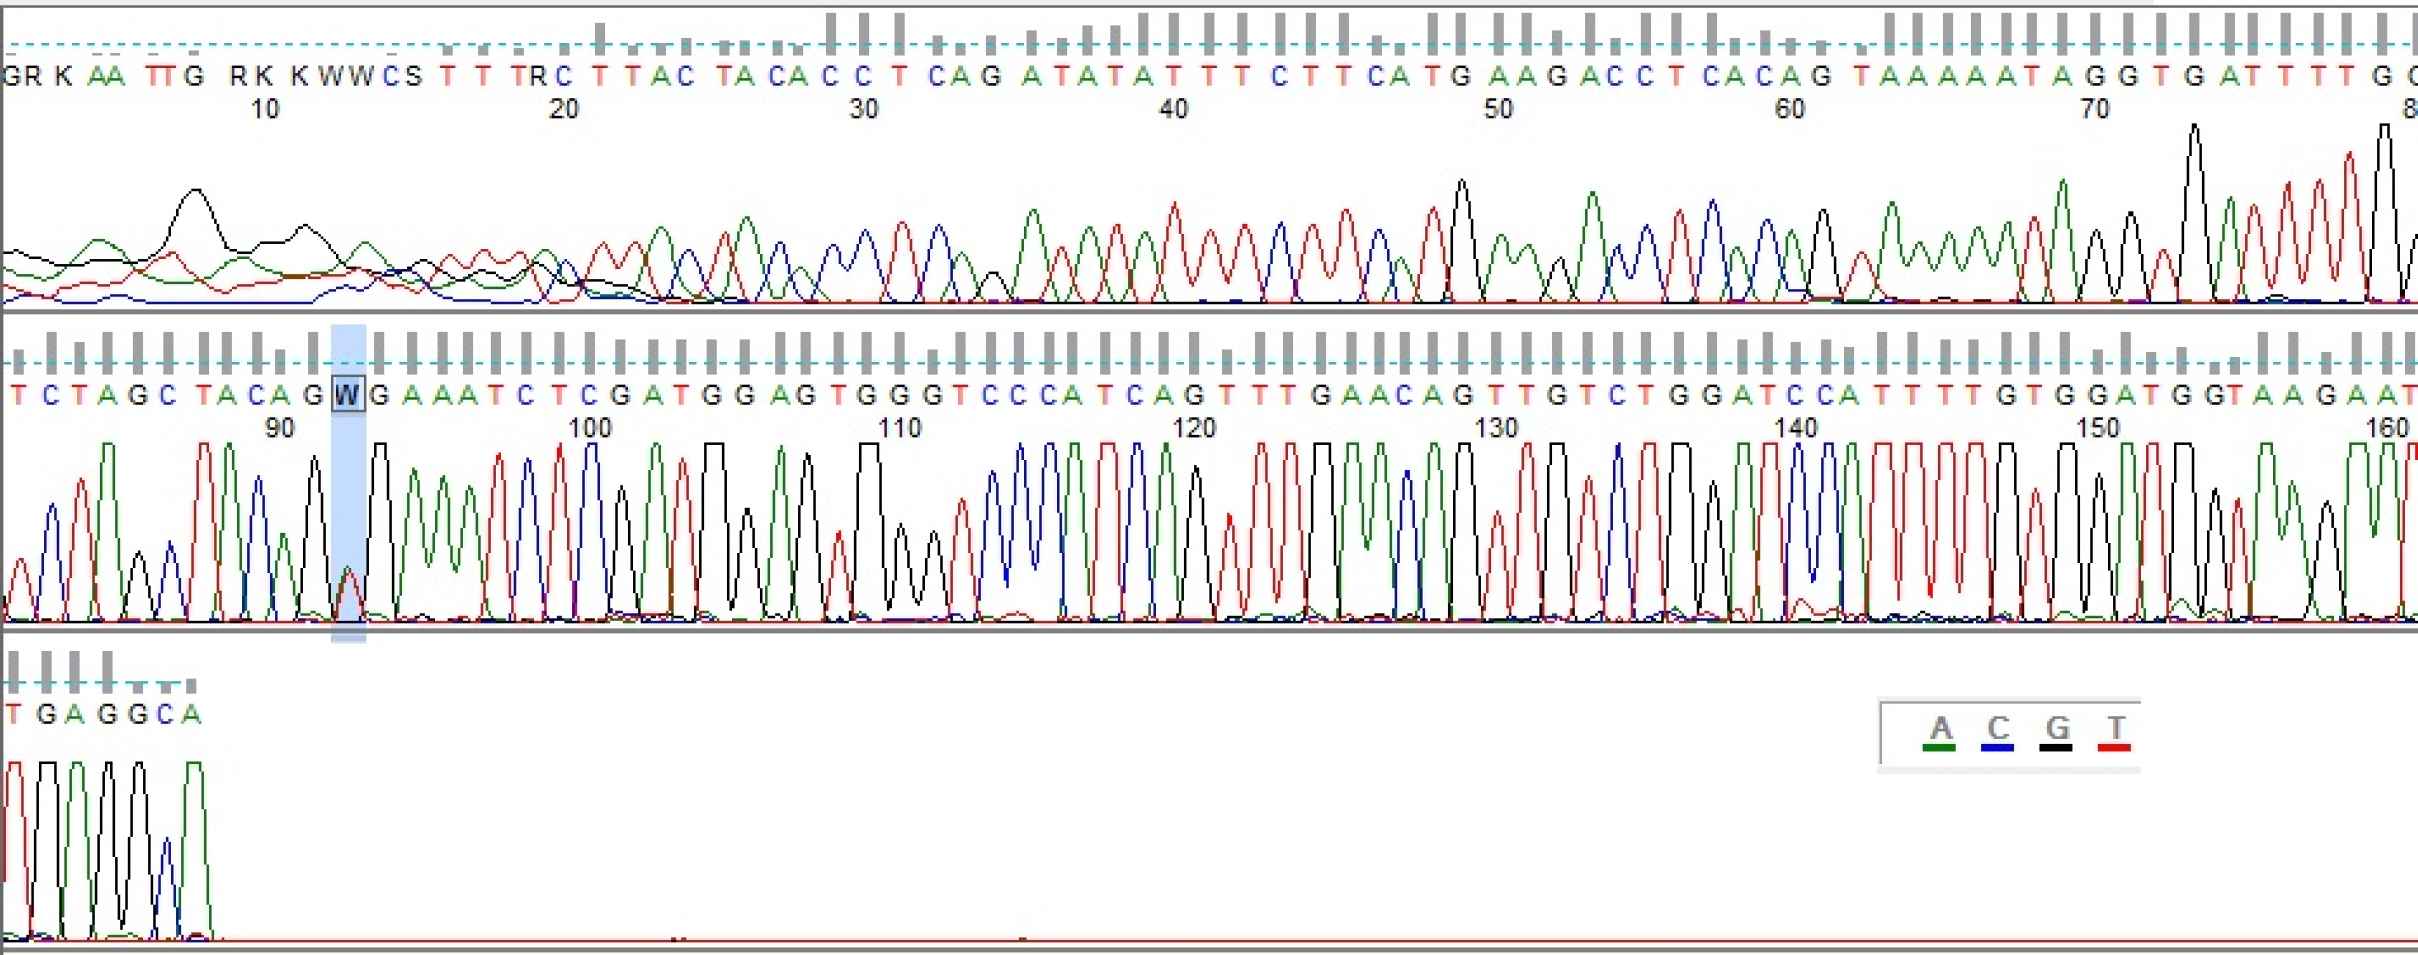Click position marker 30 in first row
This screenshot has height=955, width=2418.
(863, 109)
